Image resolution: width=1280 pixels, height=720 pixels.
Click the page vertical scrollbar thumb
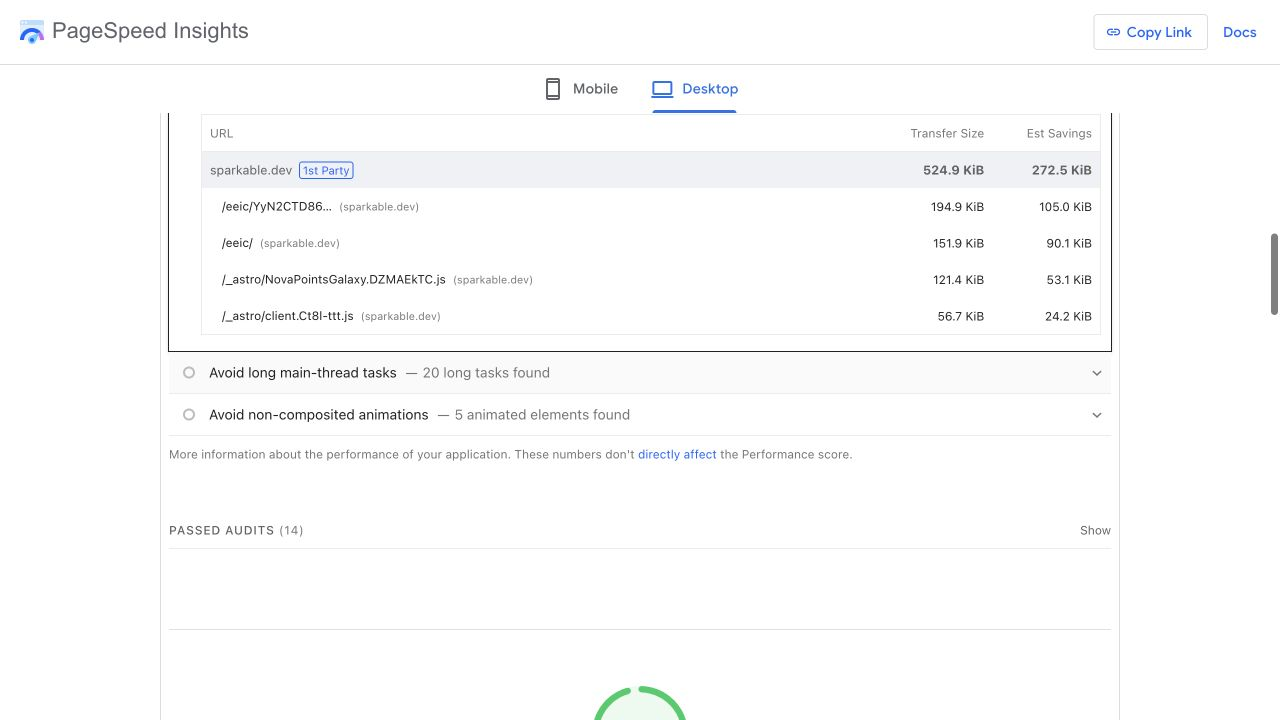coord(1274,275)
